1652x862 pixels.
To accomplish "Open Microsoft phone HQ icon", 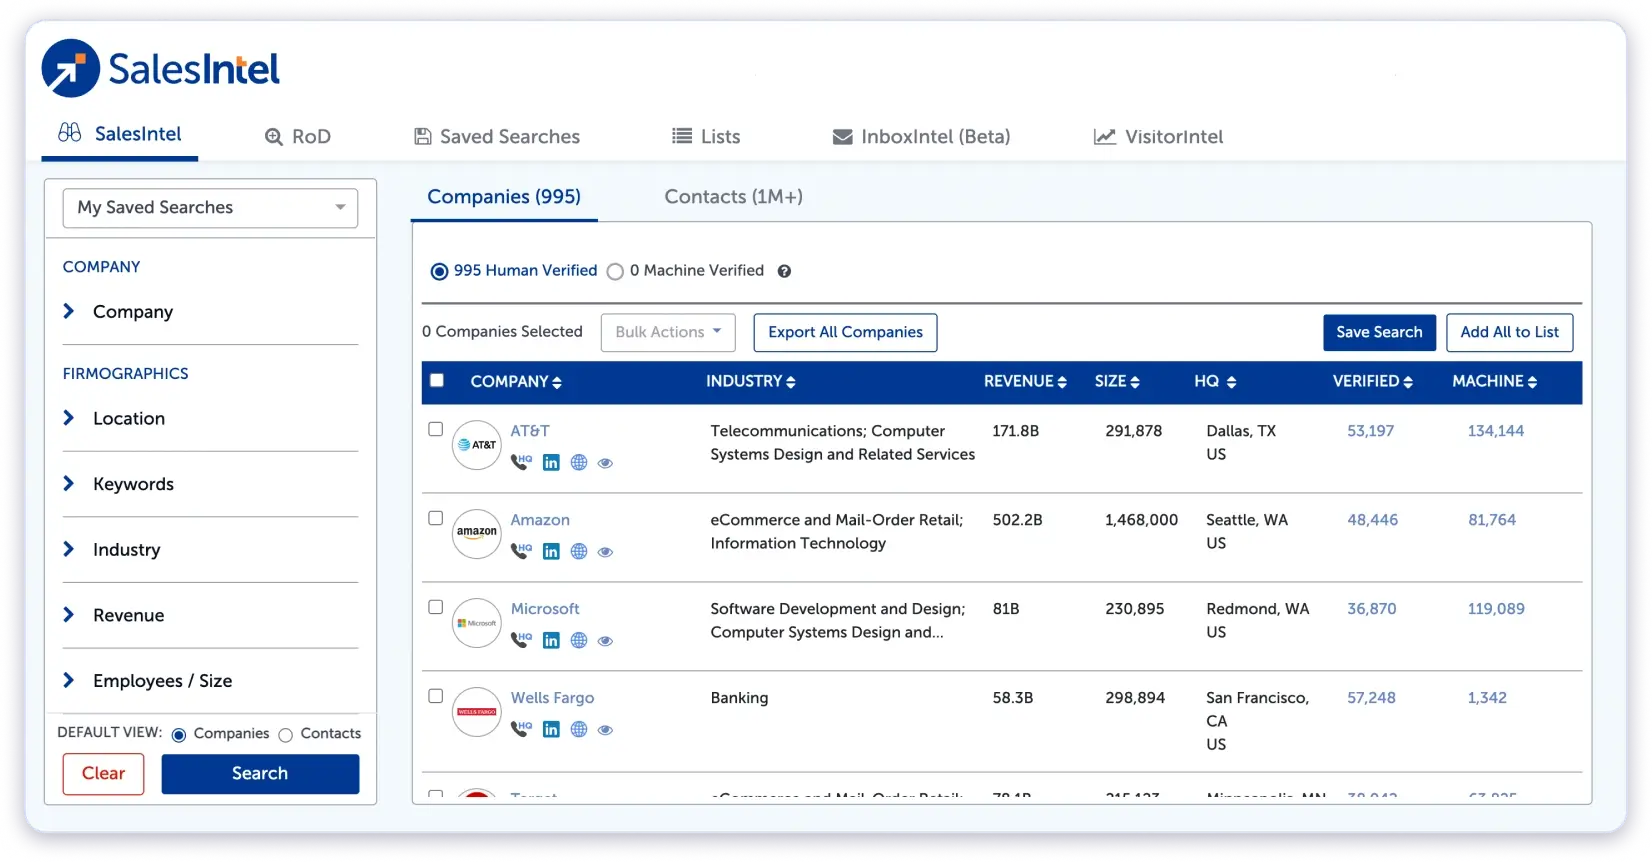I will [521, 640].
